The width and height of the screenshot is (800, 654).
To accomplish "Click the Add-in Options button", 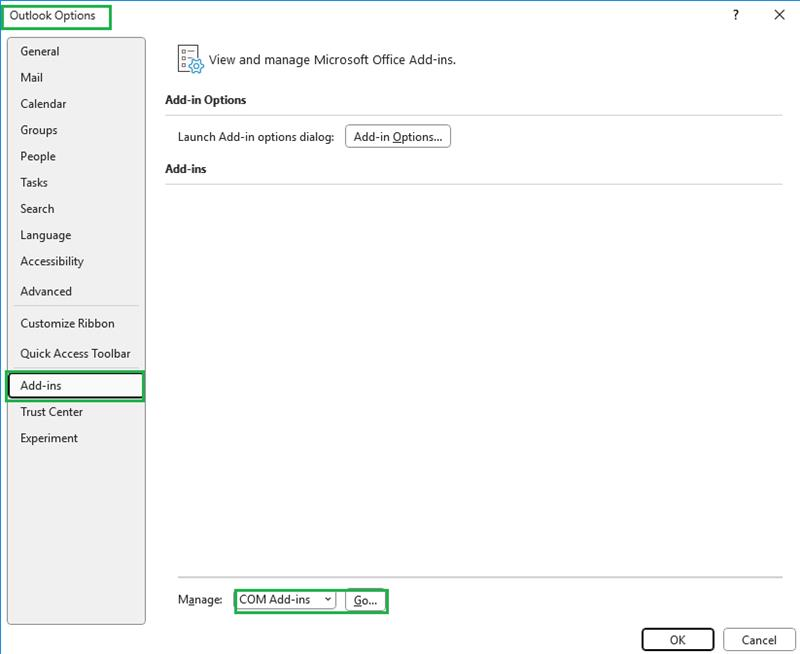I will tap(398, 136).
